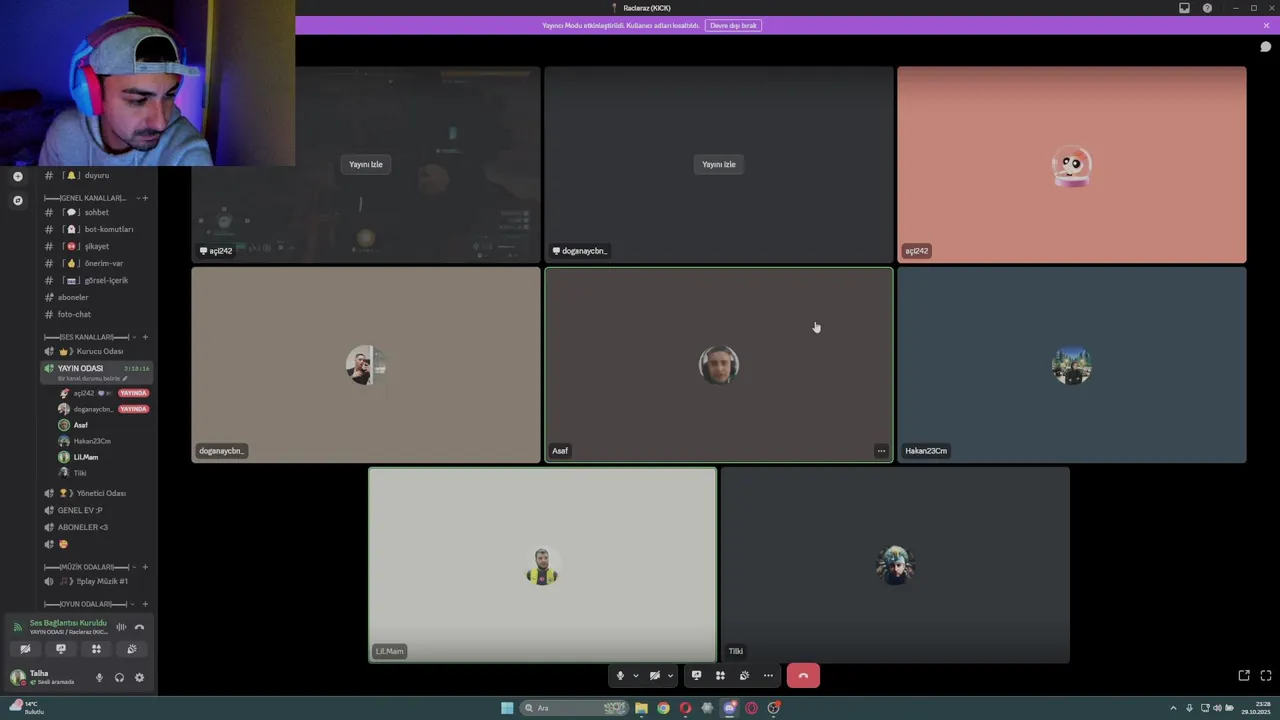Open more options in call bar
This screenshot has height=720, width=1280.
click(768, 676)
